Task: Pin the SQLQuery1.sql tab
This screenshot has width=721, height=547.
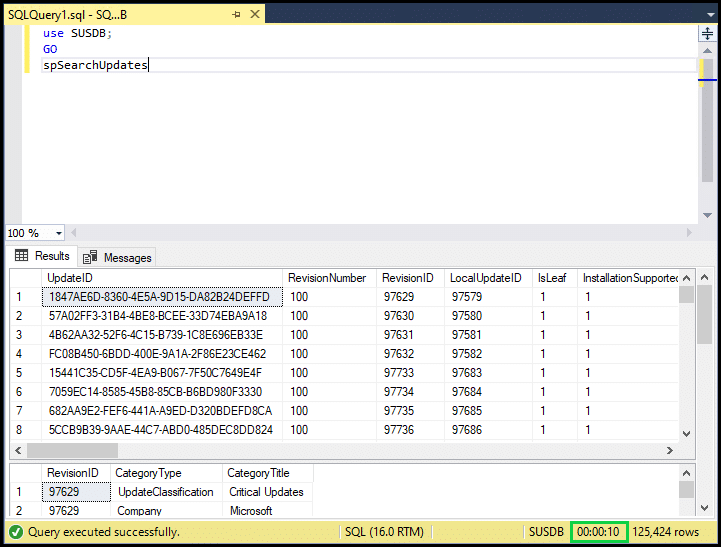Action: tap(236, 15)
